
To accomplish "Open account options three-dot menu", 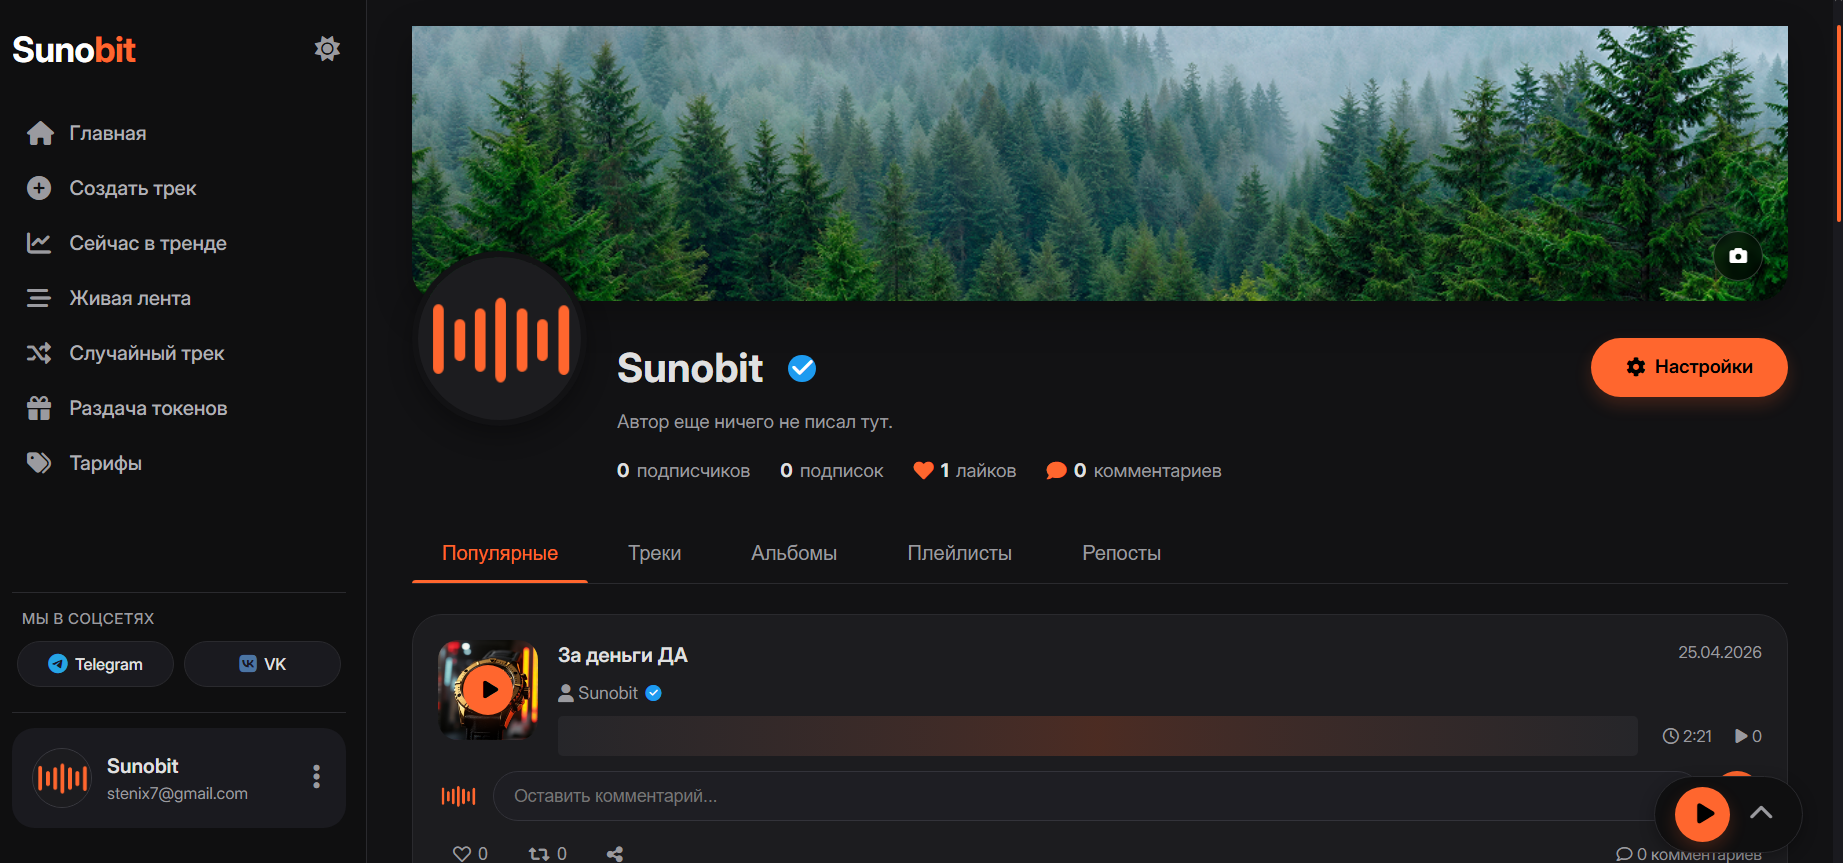I will point(316,777).
